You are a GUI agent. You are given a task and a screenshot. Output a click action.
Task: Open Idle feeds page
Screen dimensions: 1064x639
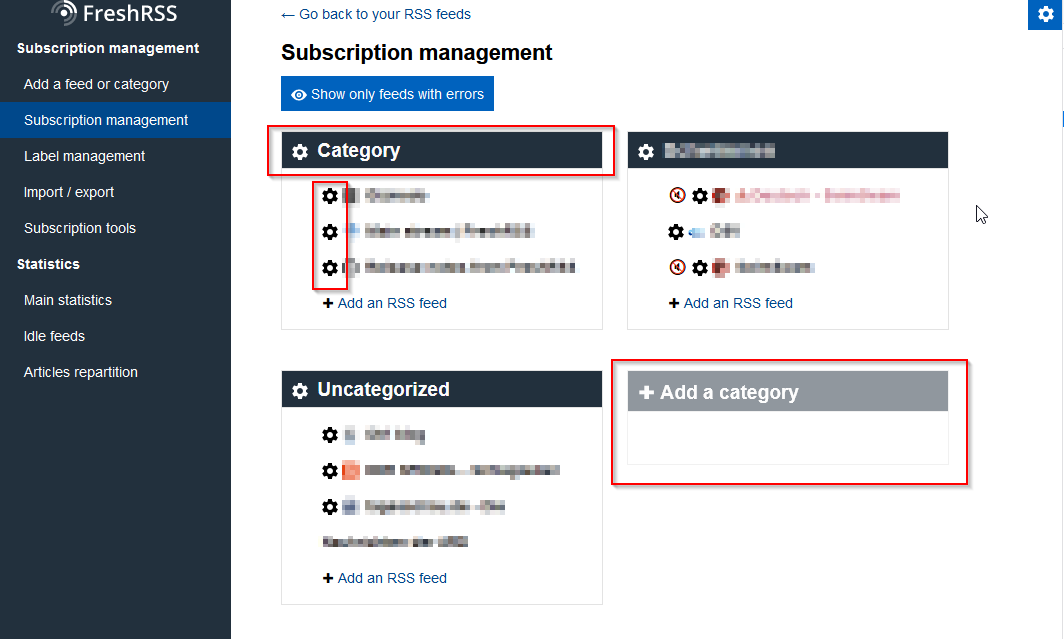pos(54,336)
